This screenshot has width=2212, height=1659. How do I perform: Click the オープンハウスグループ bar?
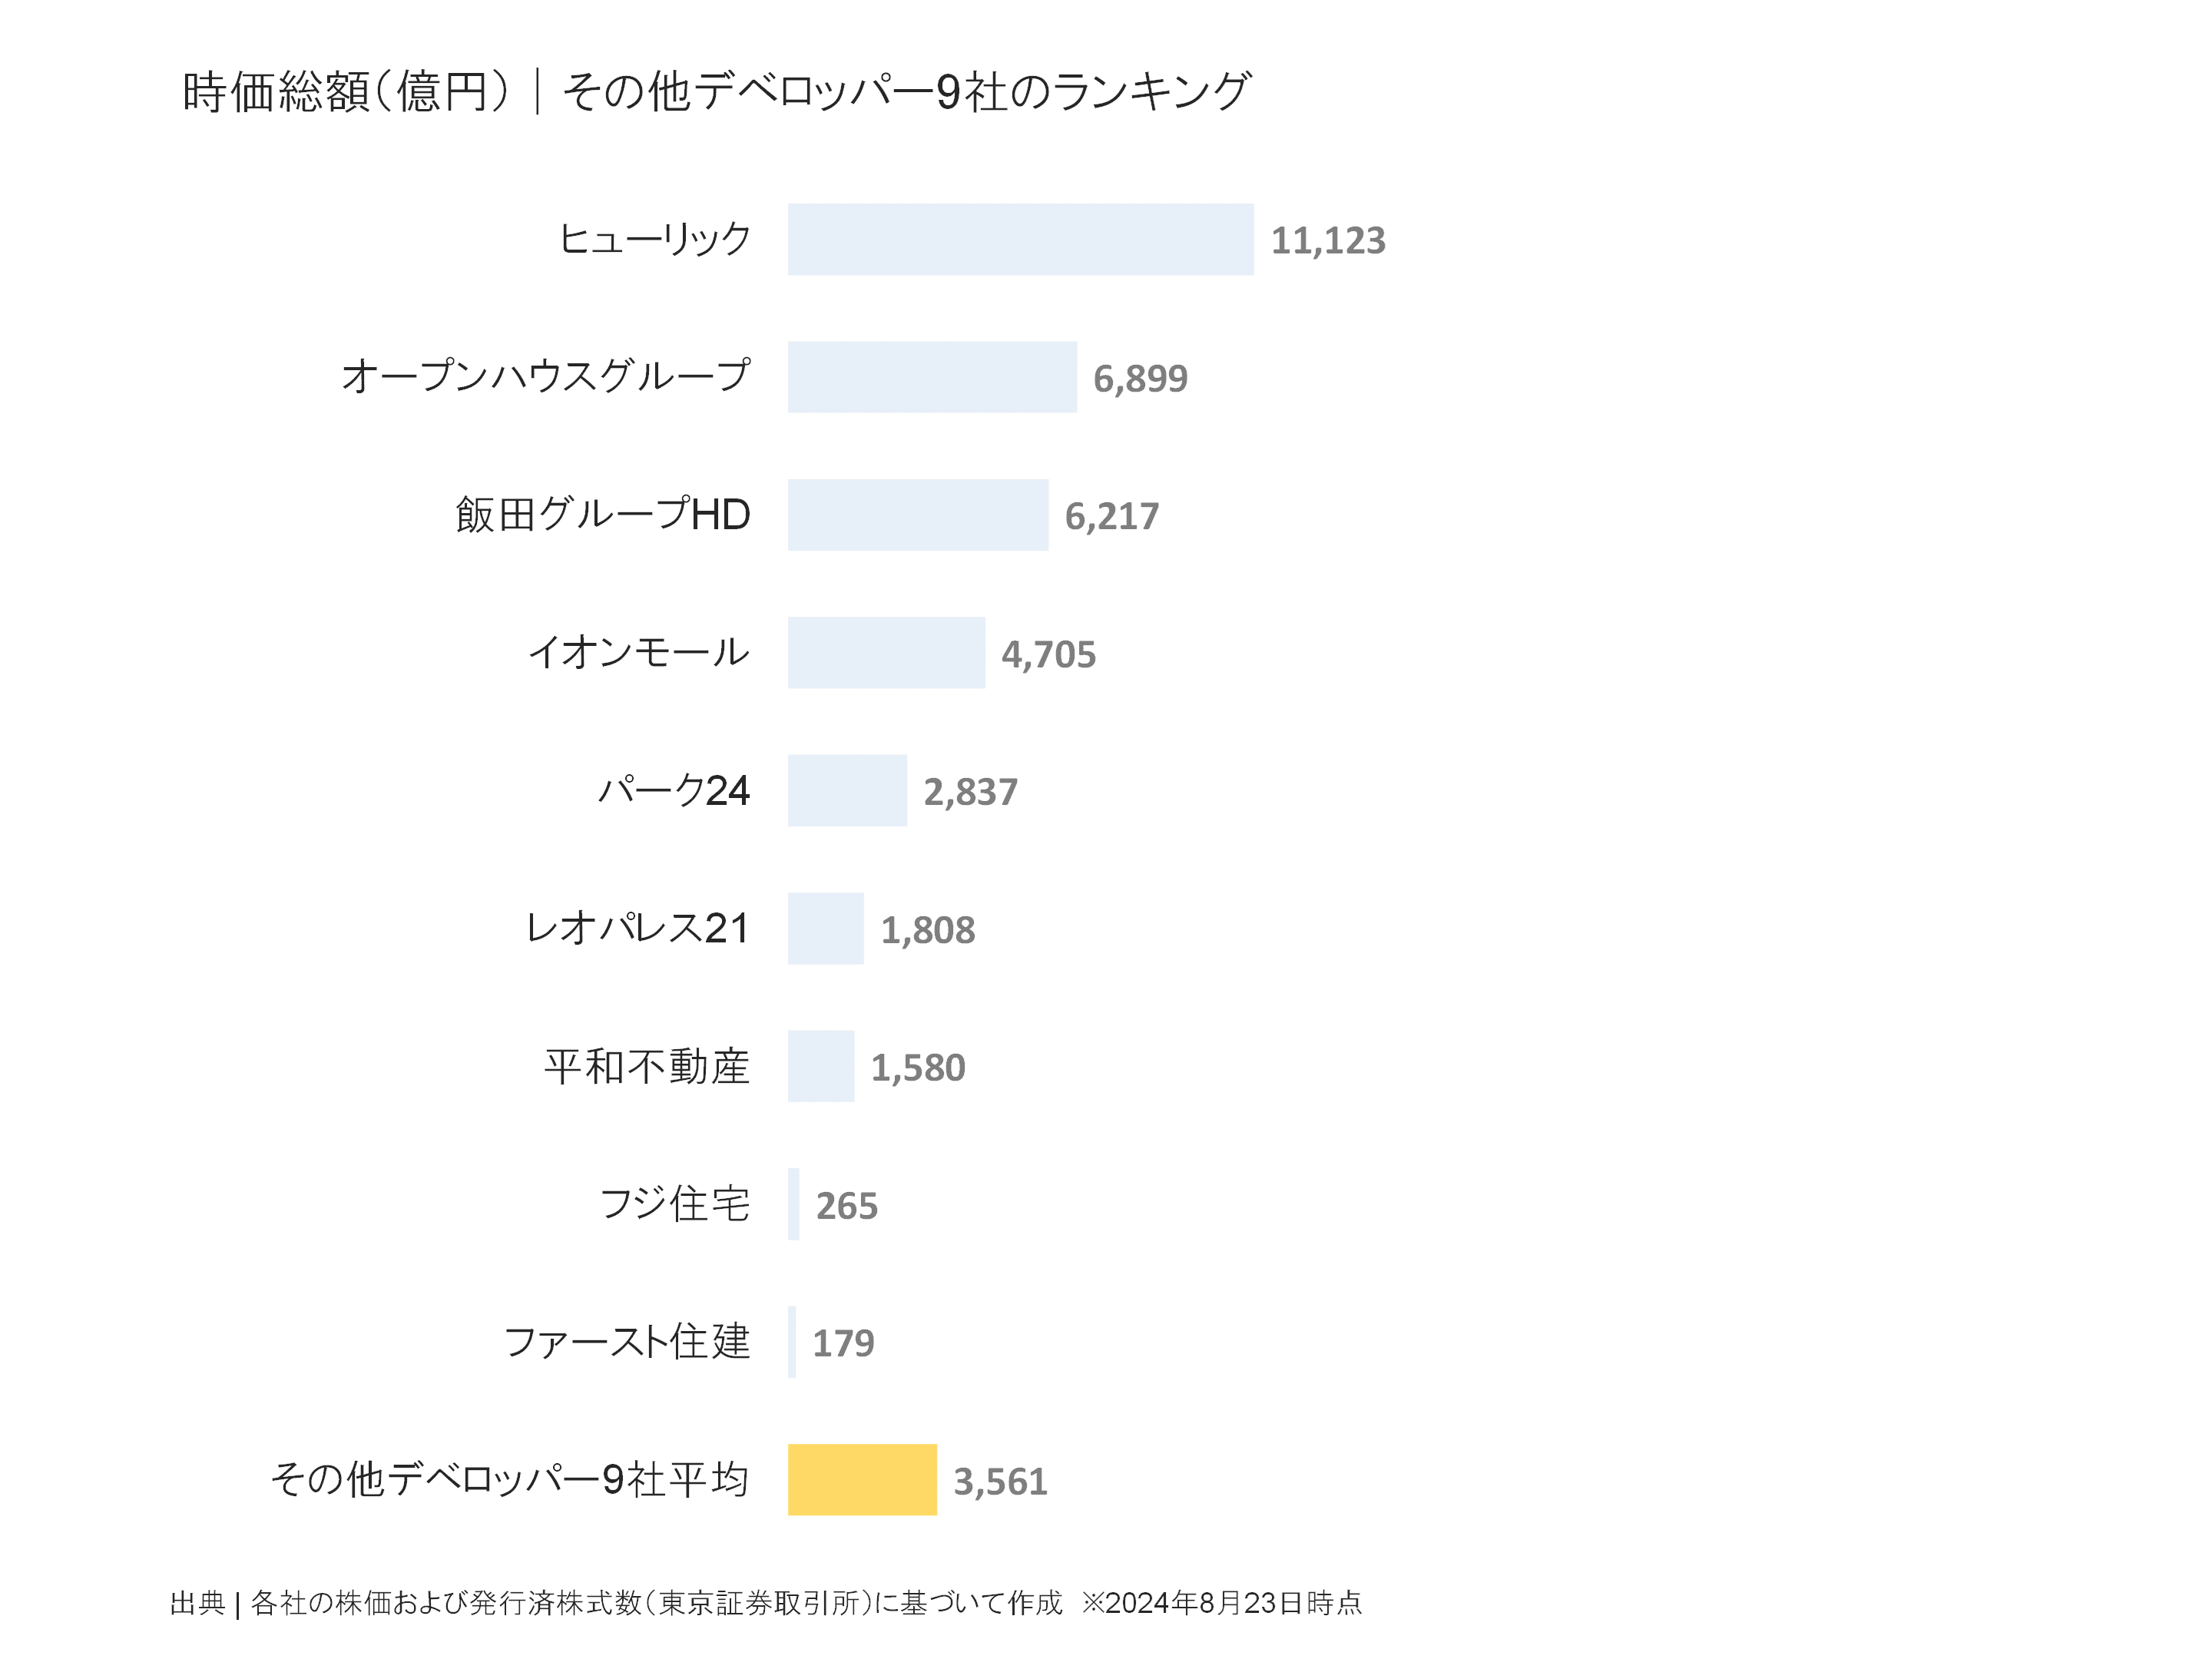(x=932, y=377)
